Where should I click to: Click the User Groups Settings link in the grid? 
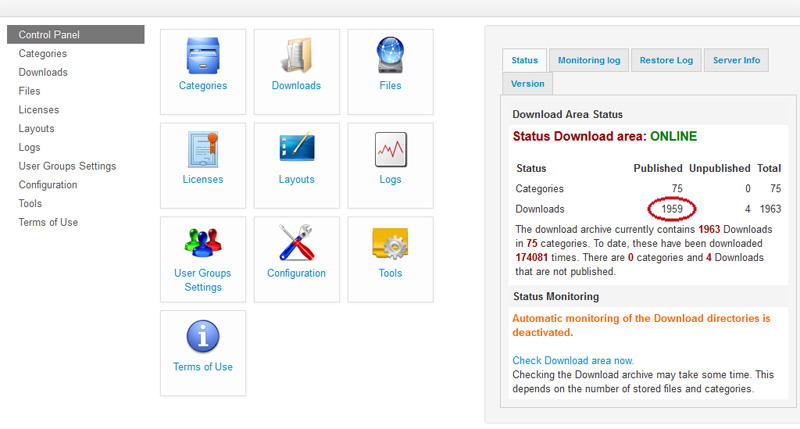coord(203,280)
